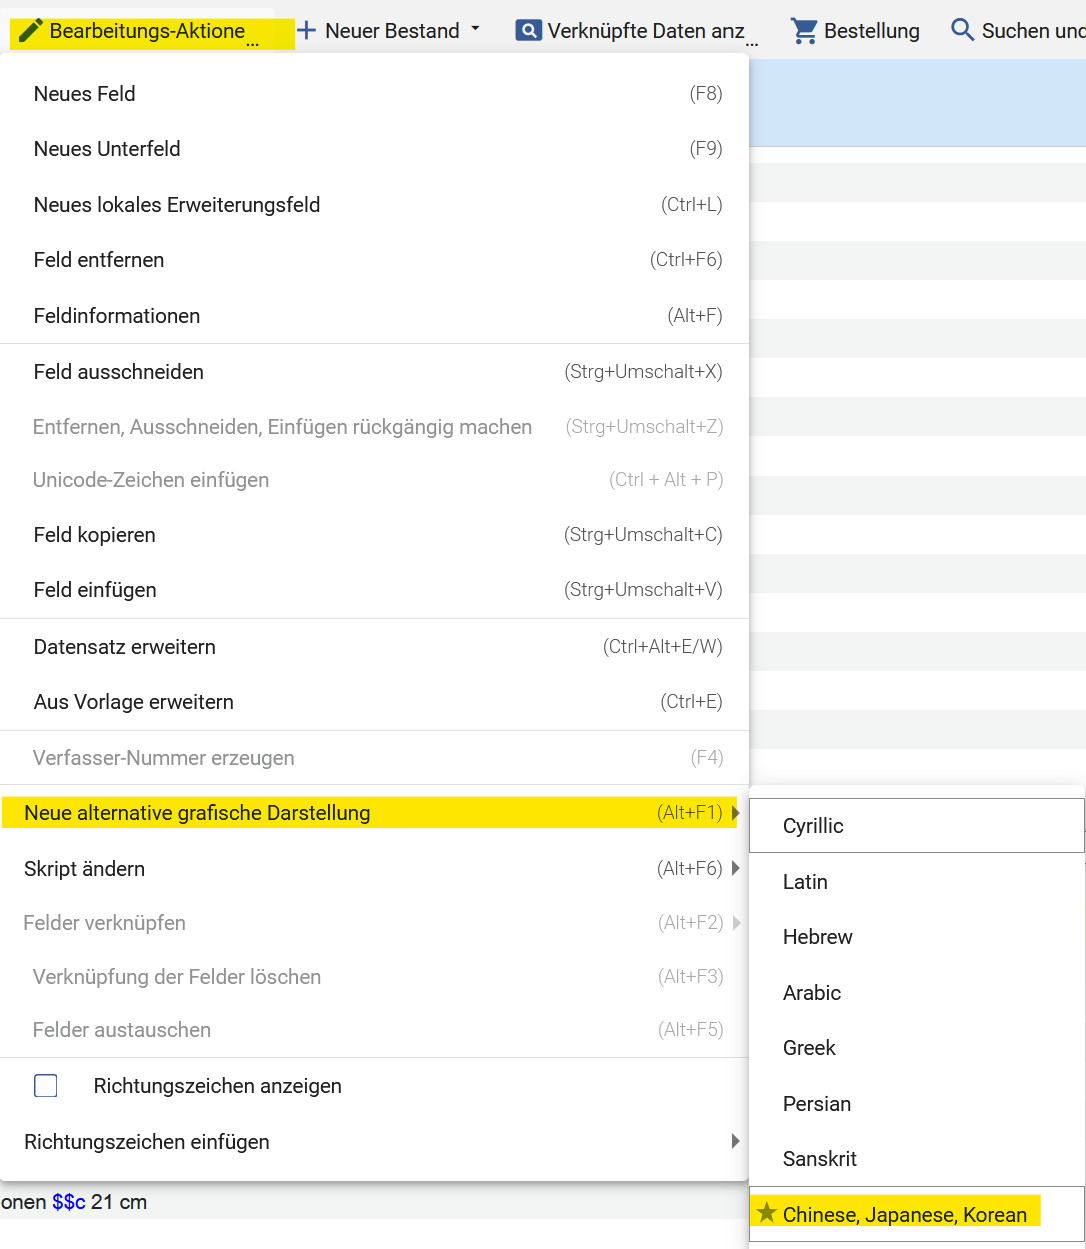The width and height of the screenshot is (1086, 1249).
Task: Enable the Richtungszeichen anzeigen checkbox
Action: (46, 1086)
